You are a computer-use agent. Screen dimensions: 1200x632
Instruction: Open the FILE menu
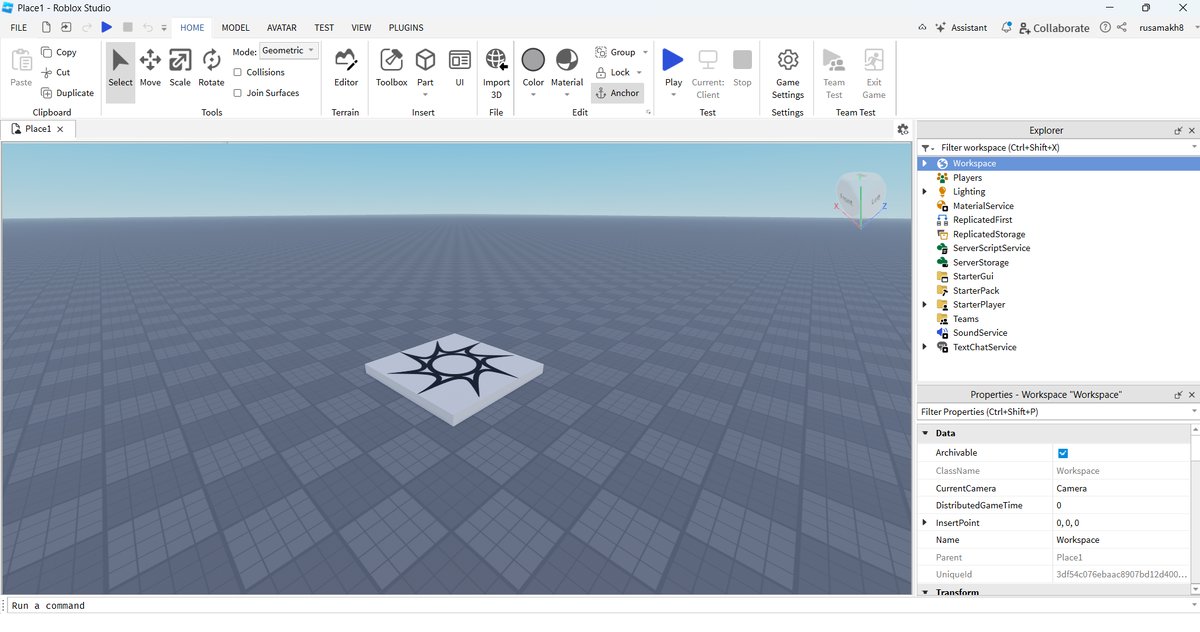click(18, 28)
